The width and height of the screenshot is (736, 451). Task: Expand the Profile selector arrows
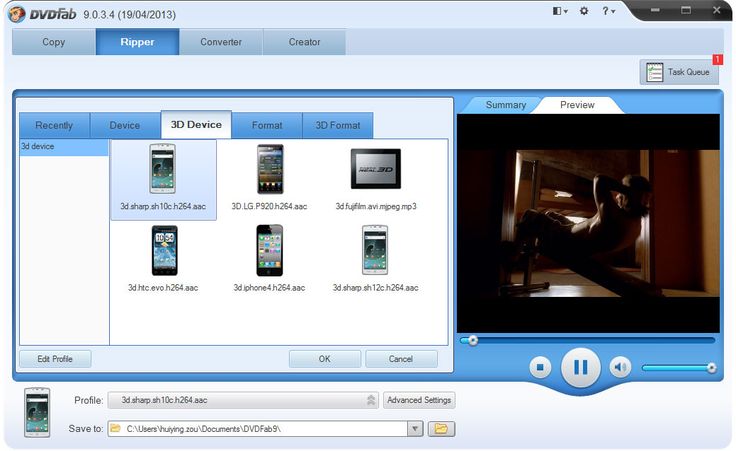coord(371,400)
